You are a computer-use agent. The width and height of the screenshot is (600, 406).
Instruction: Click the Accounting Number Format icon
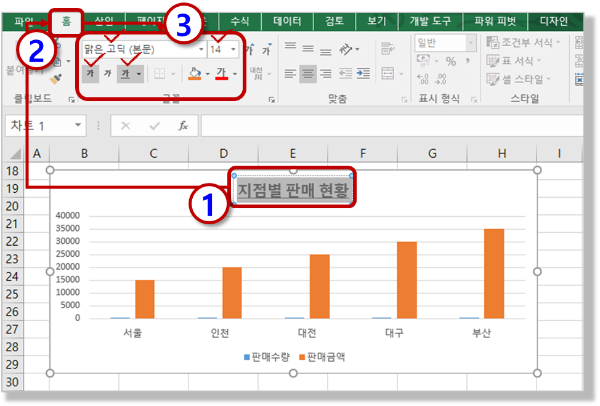pyautogui.click(x=423, y=60)
